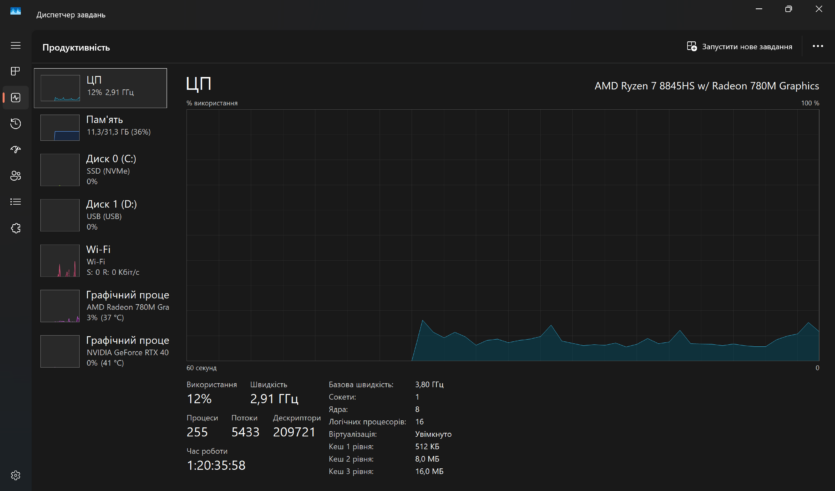The height and width of the screenshot is (491, 835).
Task: Select Диск 1 (D:) USB entry
Action: point(101,215)
